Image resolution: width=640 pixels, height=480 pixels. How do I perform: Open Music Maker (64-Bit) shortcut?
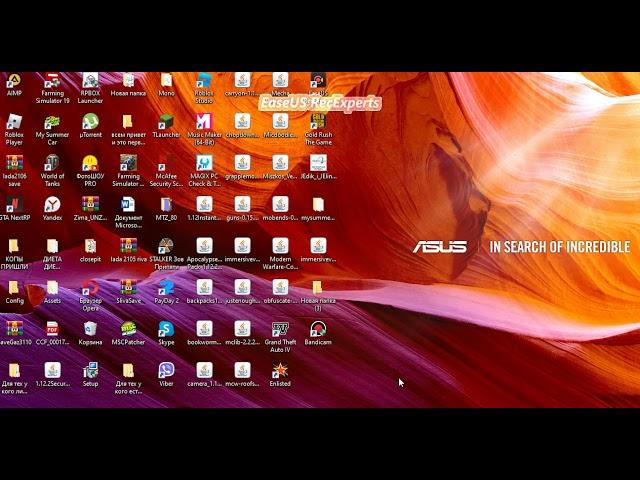tap(204, 130)
